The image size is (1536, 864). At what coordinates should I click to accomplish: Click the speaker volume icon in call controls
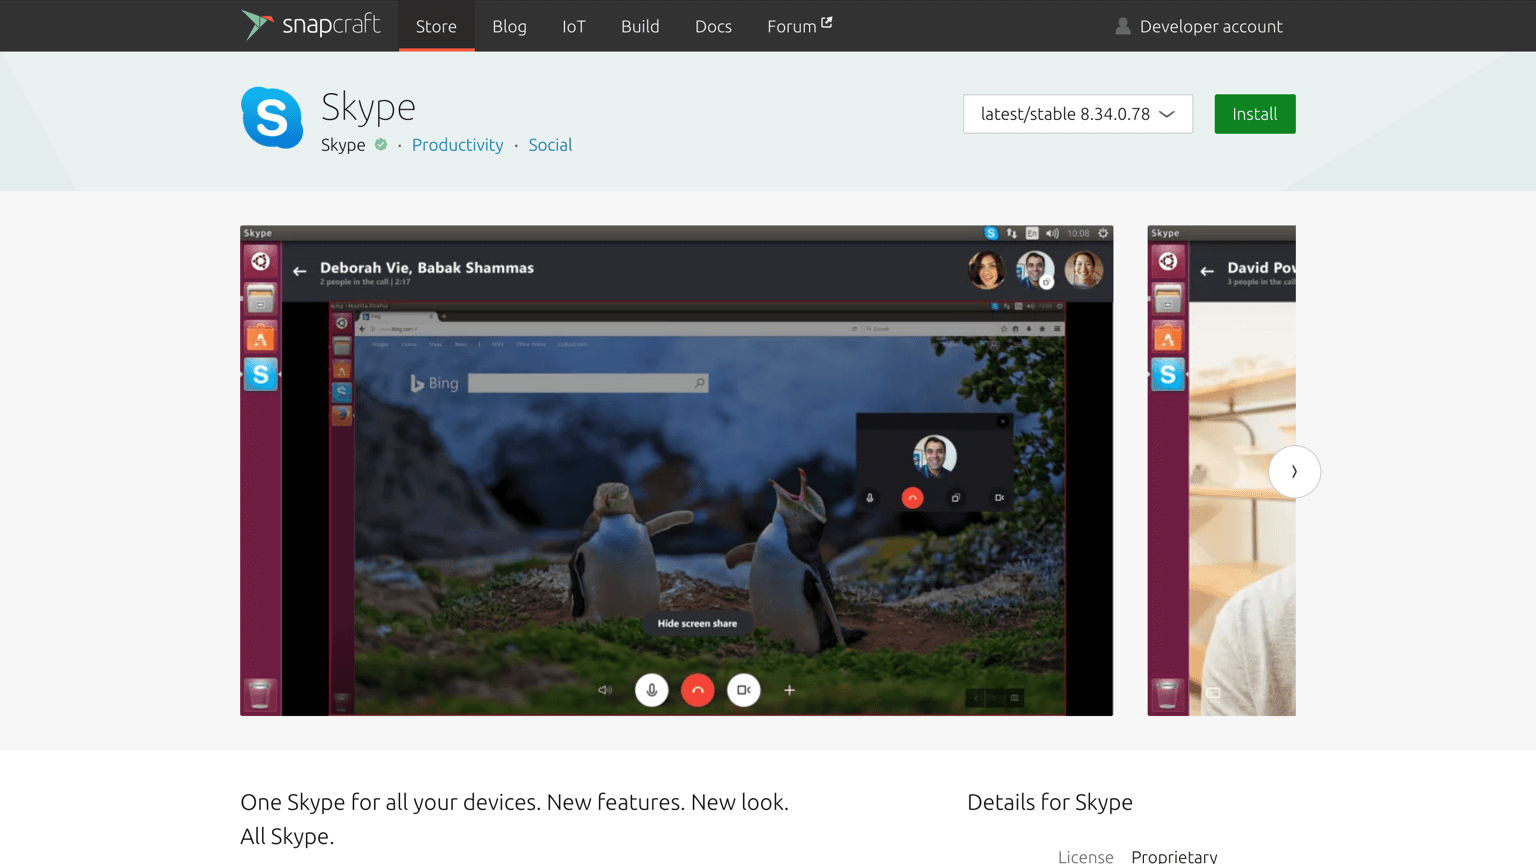pos(605,690)
